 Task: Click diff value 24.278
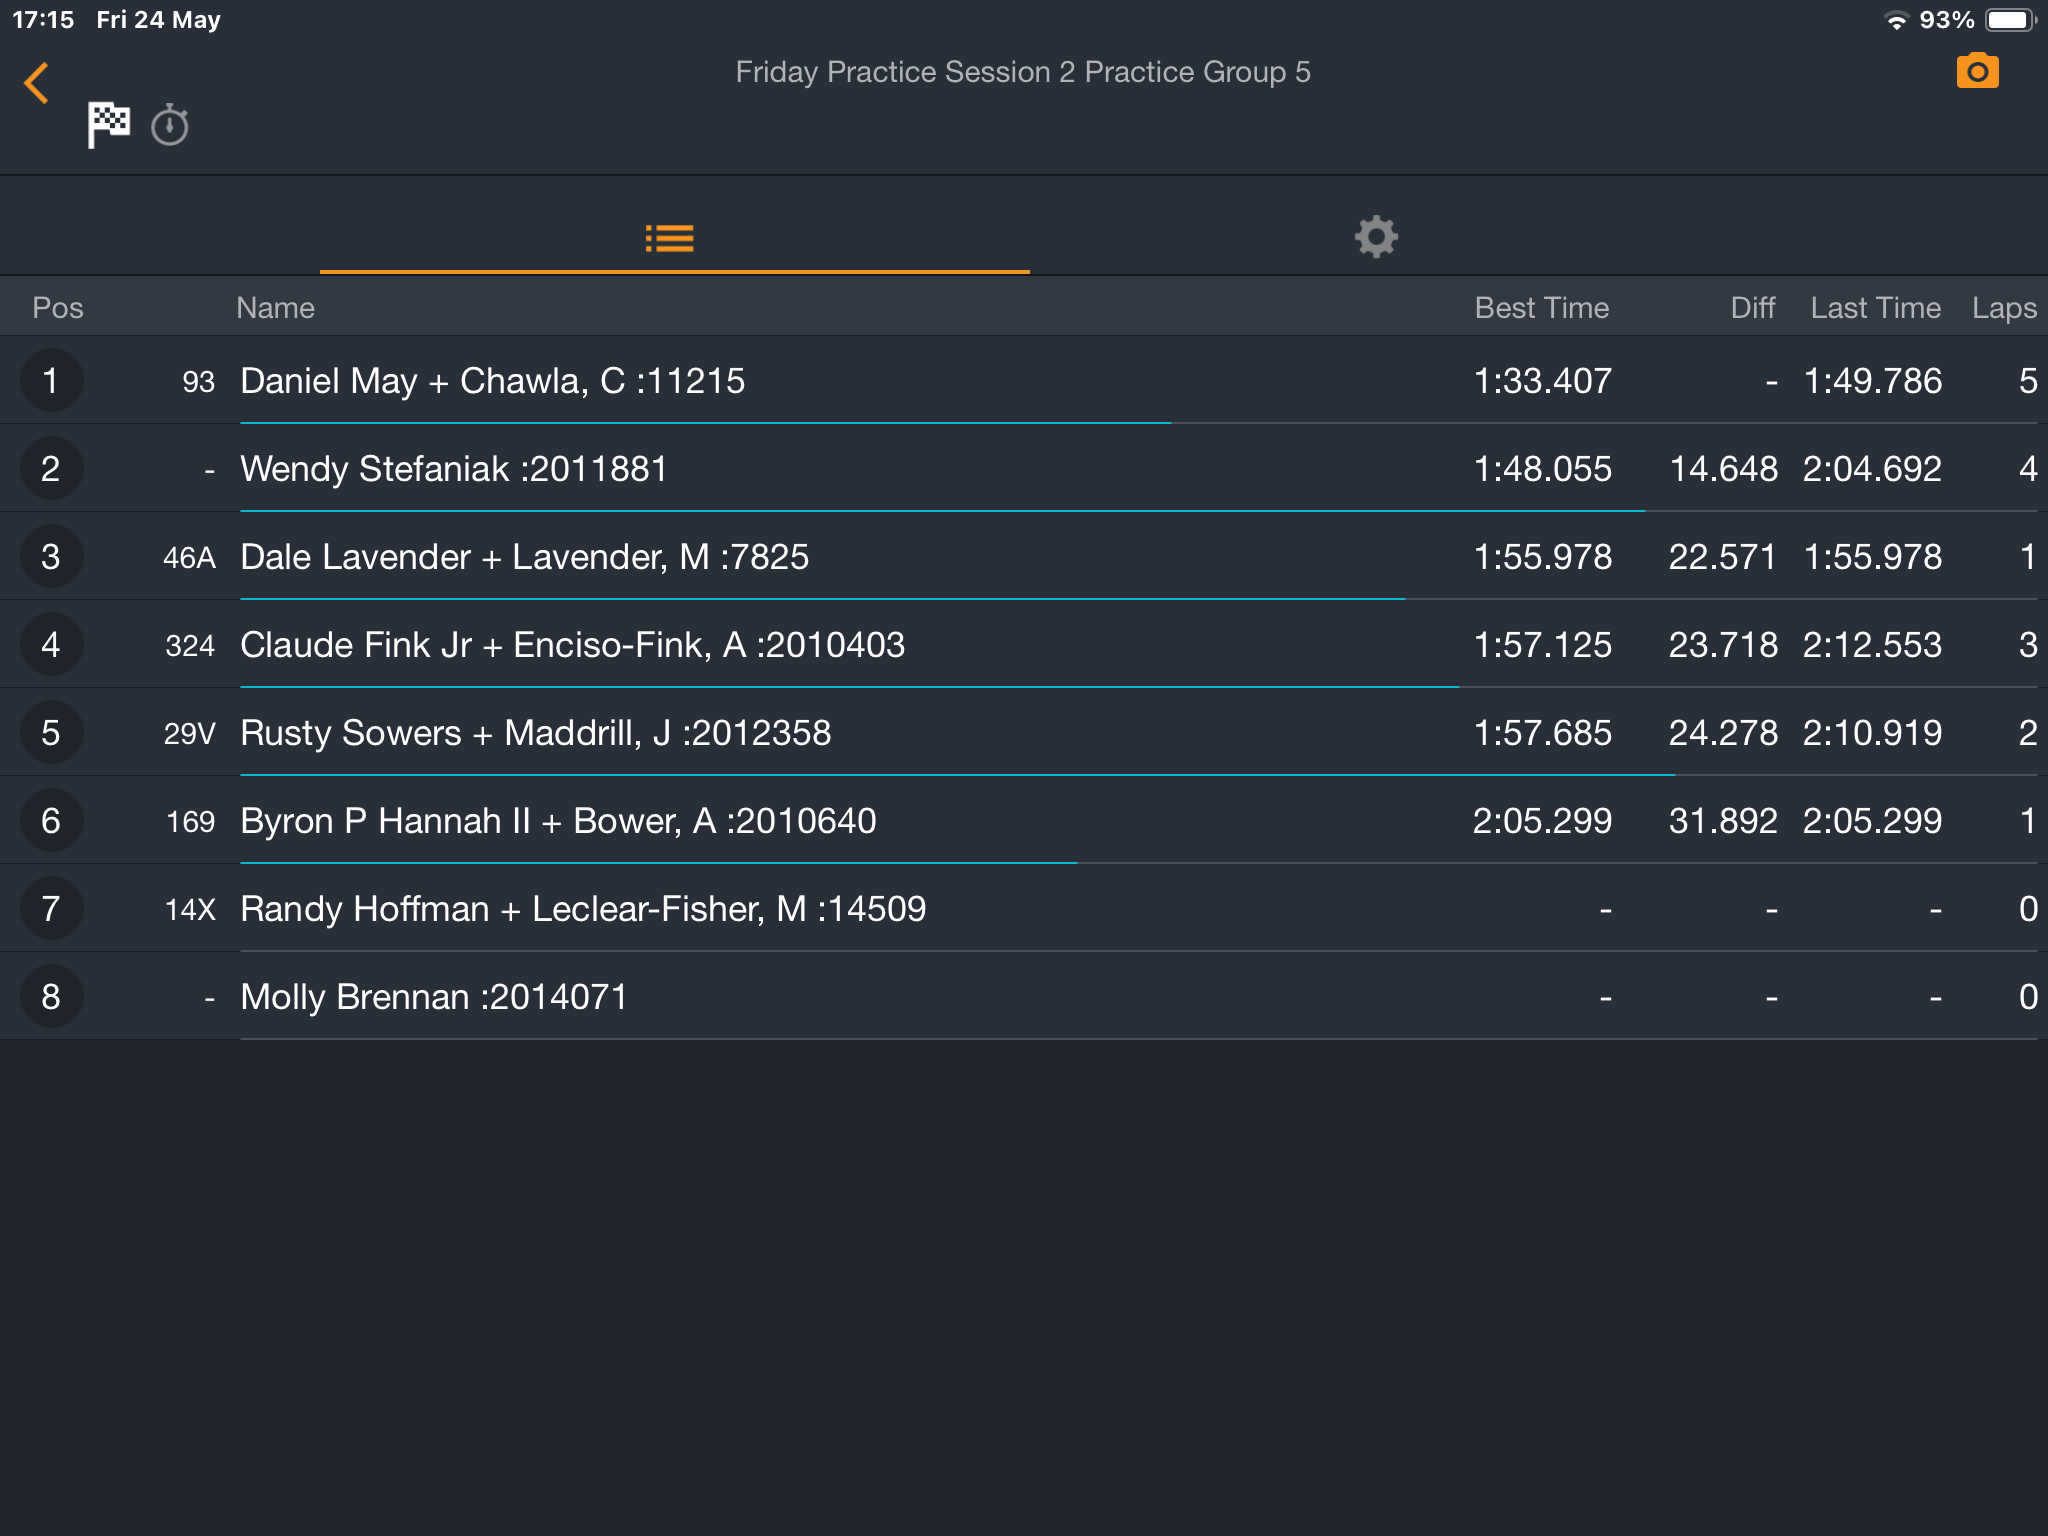[1723, 733]
